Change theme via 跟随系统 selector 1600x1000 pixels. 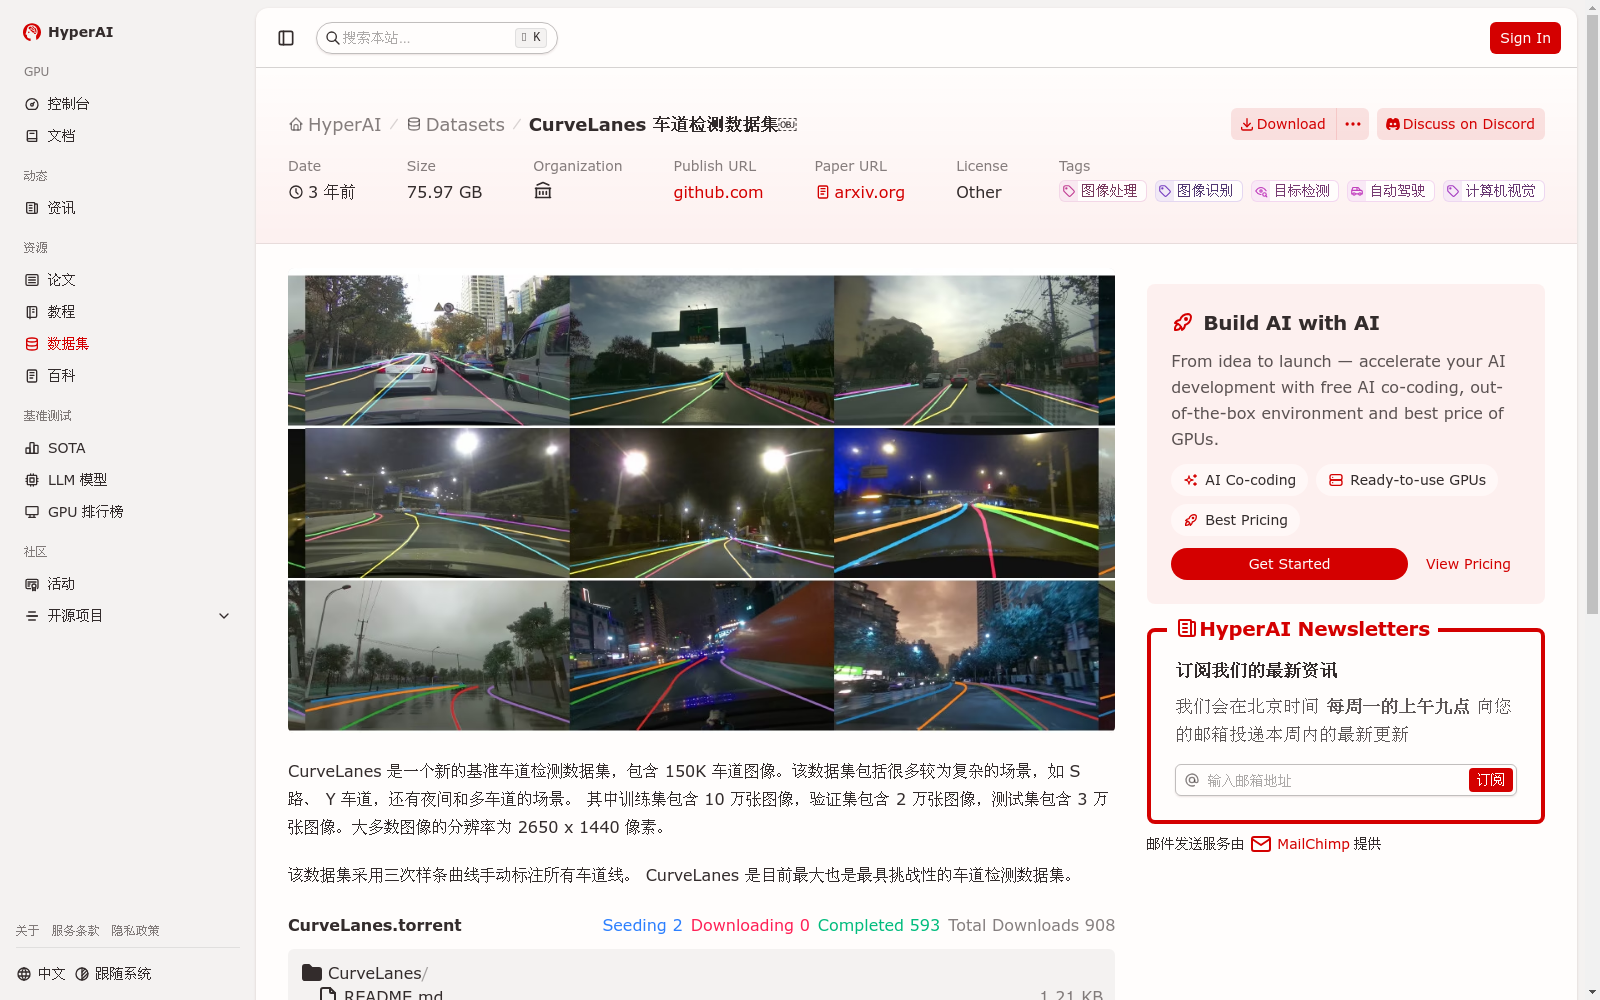[x=113, y=974]
